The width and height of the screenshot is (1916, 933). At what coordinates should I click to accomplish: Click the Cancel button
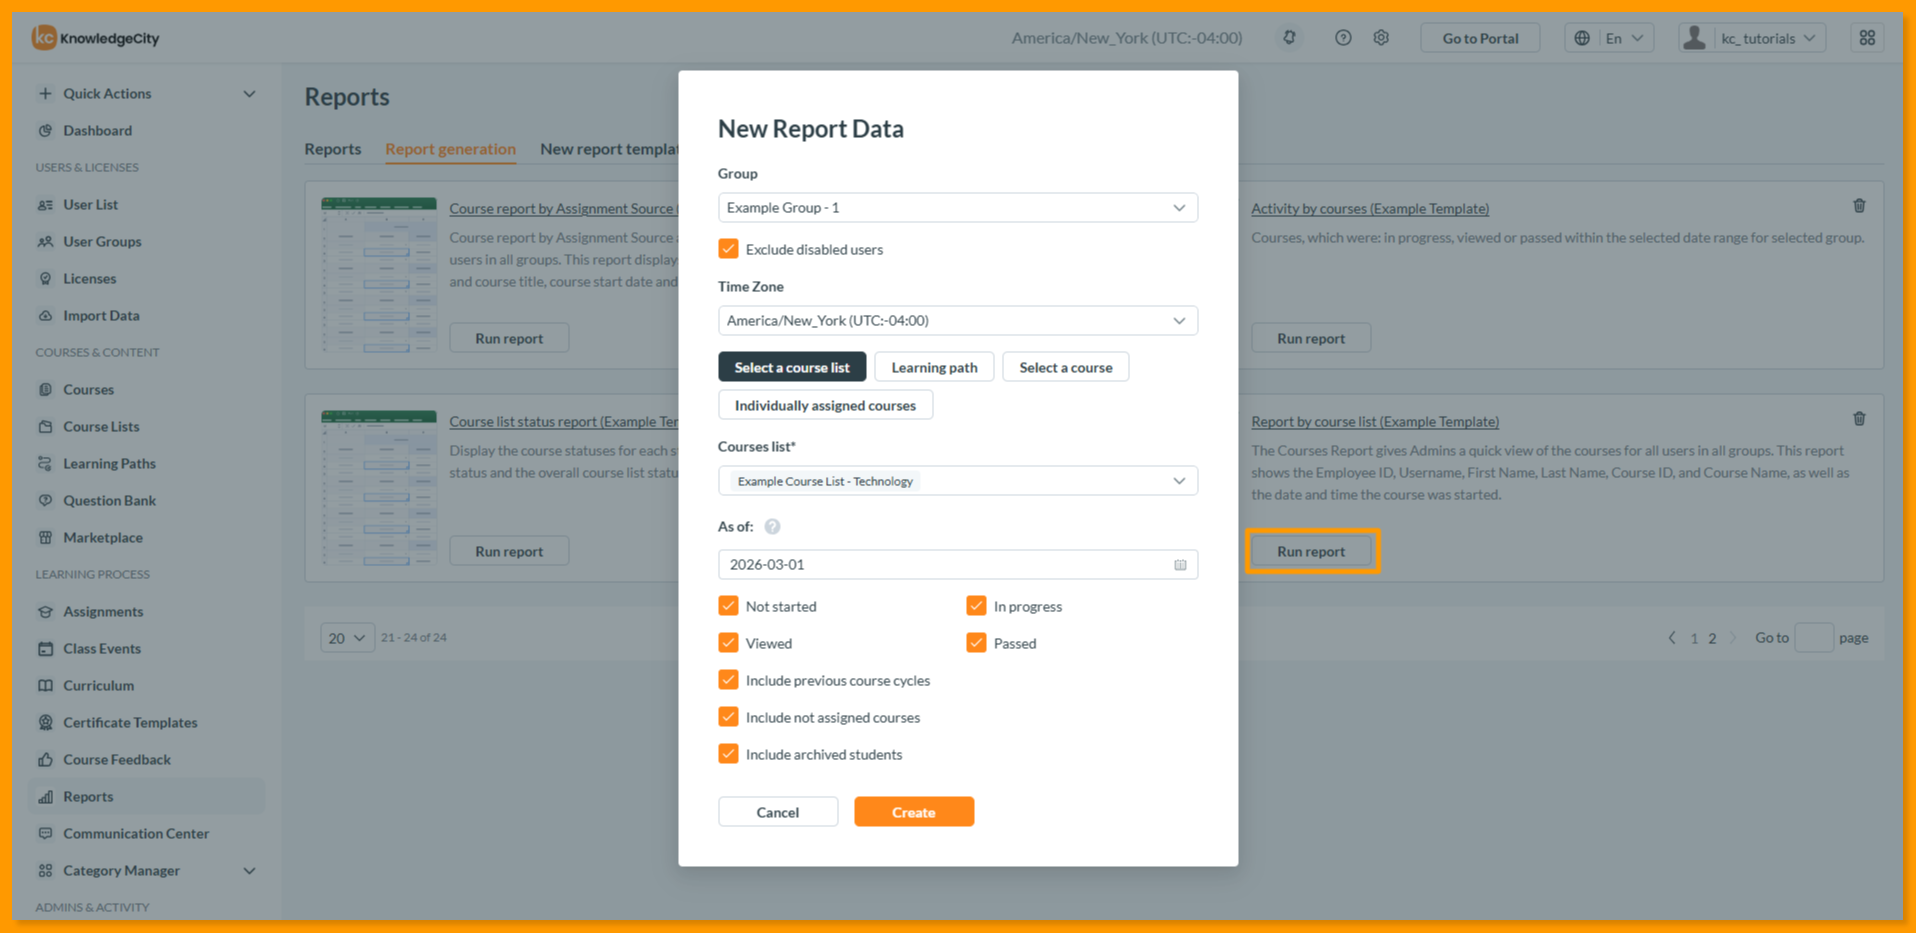coord(777,812)
